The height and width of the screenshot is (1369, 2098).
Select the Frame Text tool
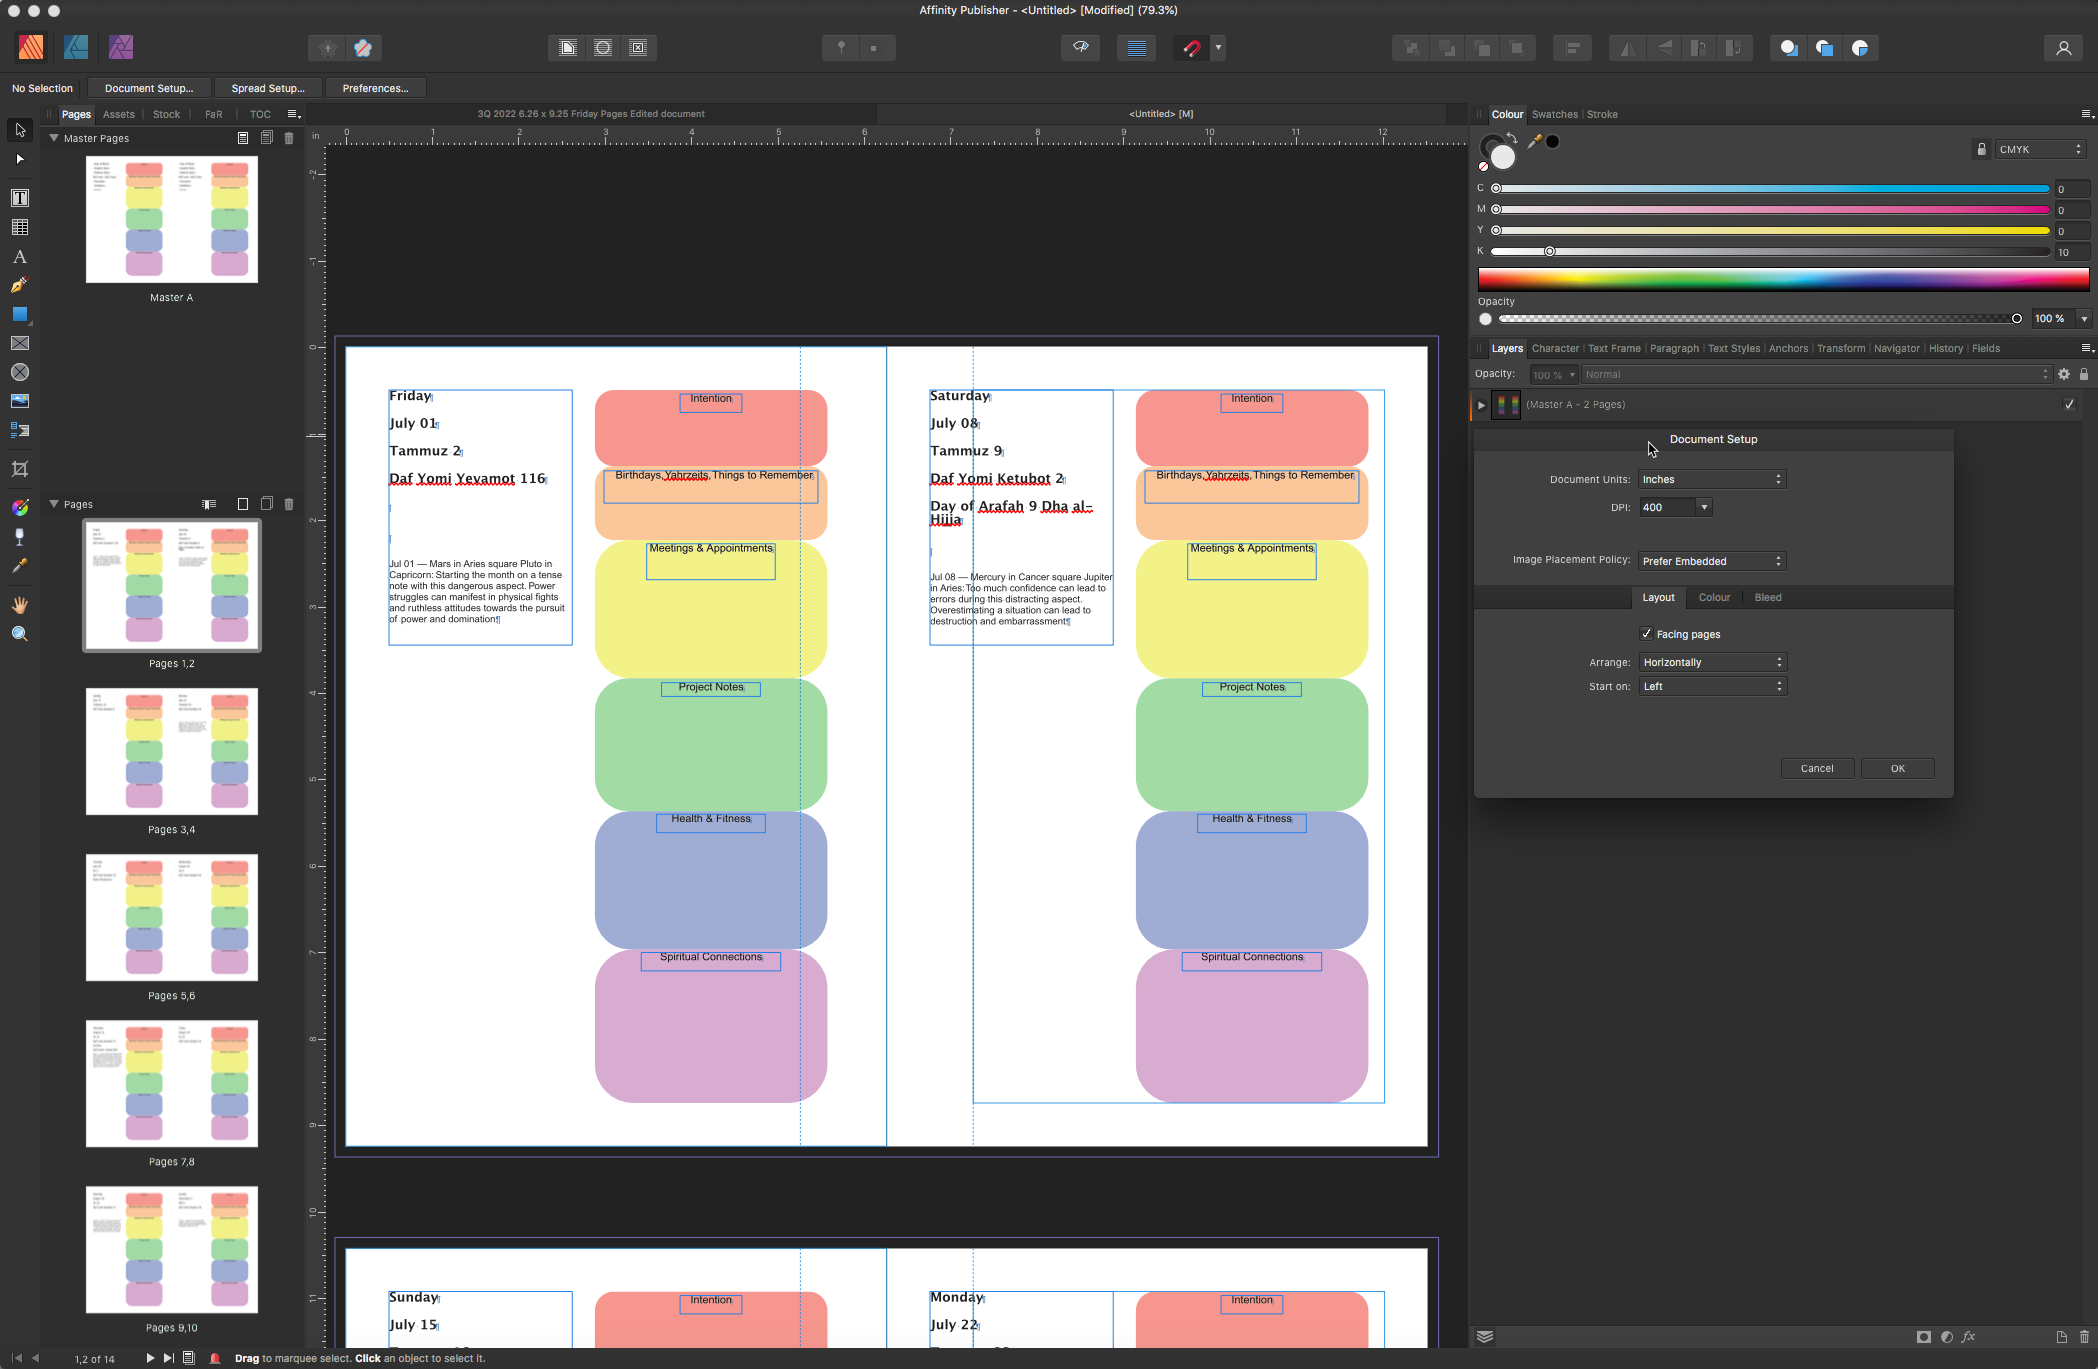pos(20,198)
